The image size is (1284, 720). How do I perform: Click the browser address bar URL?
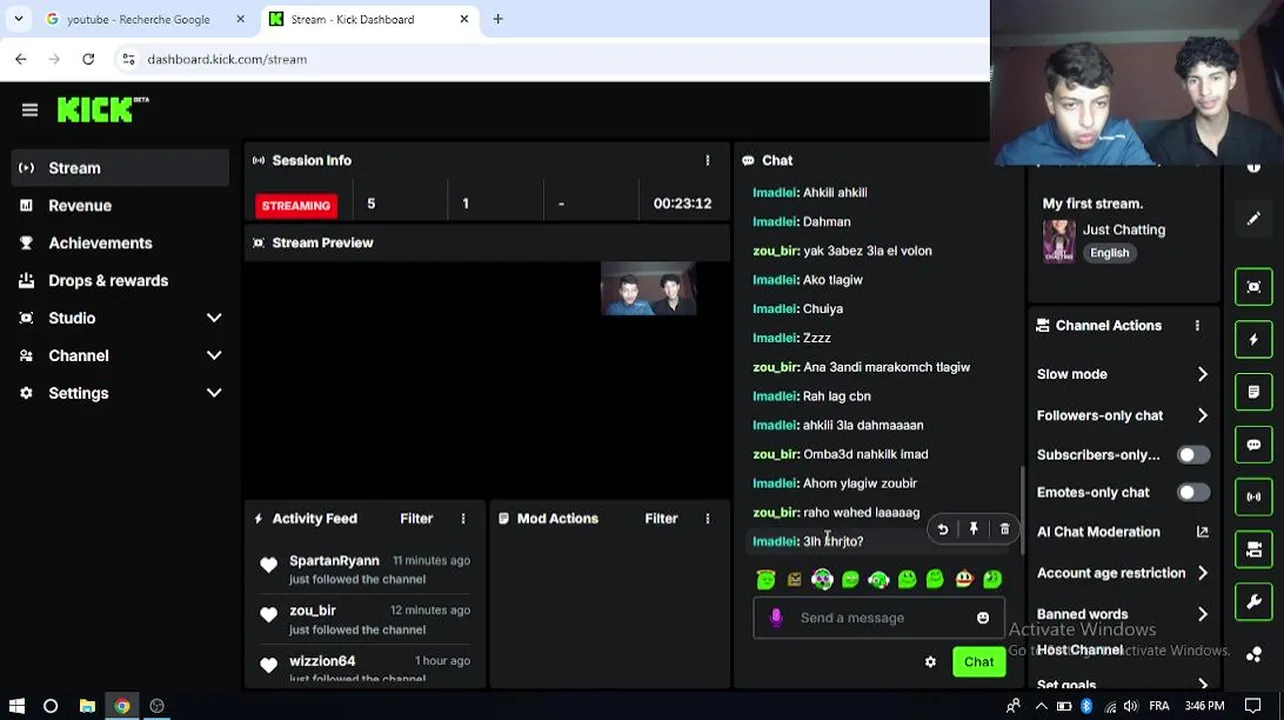click(x=227, y=59)
